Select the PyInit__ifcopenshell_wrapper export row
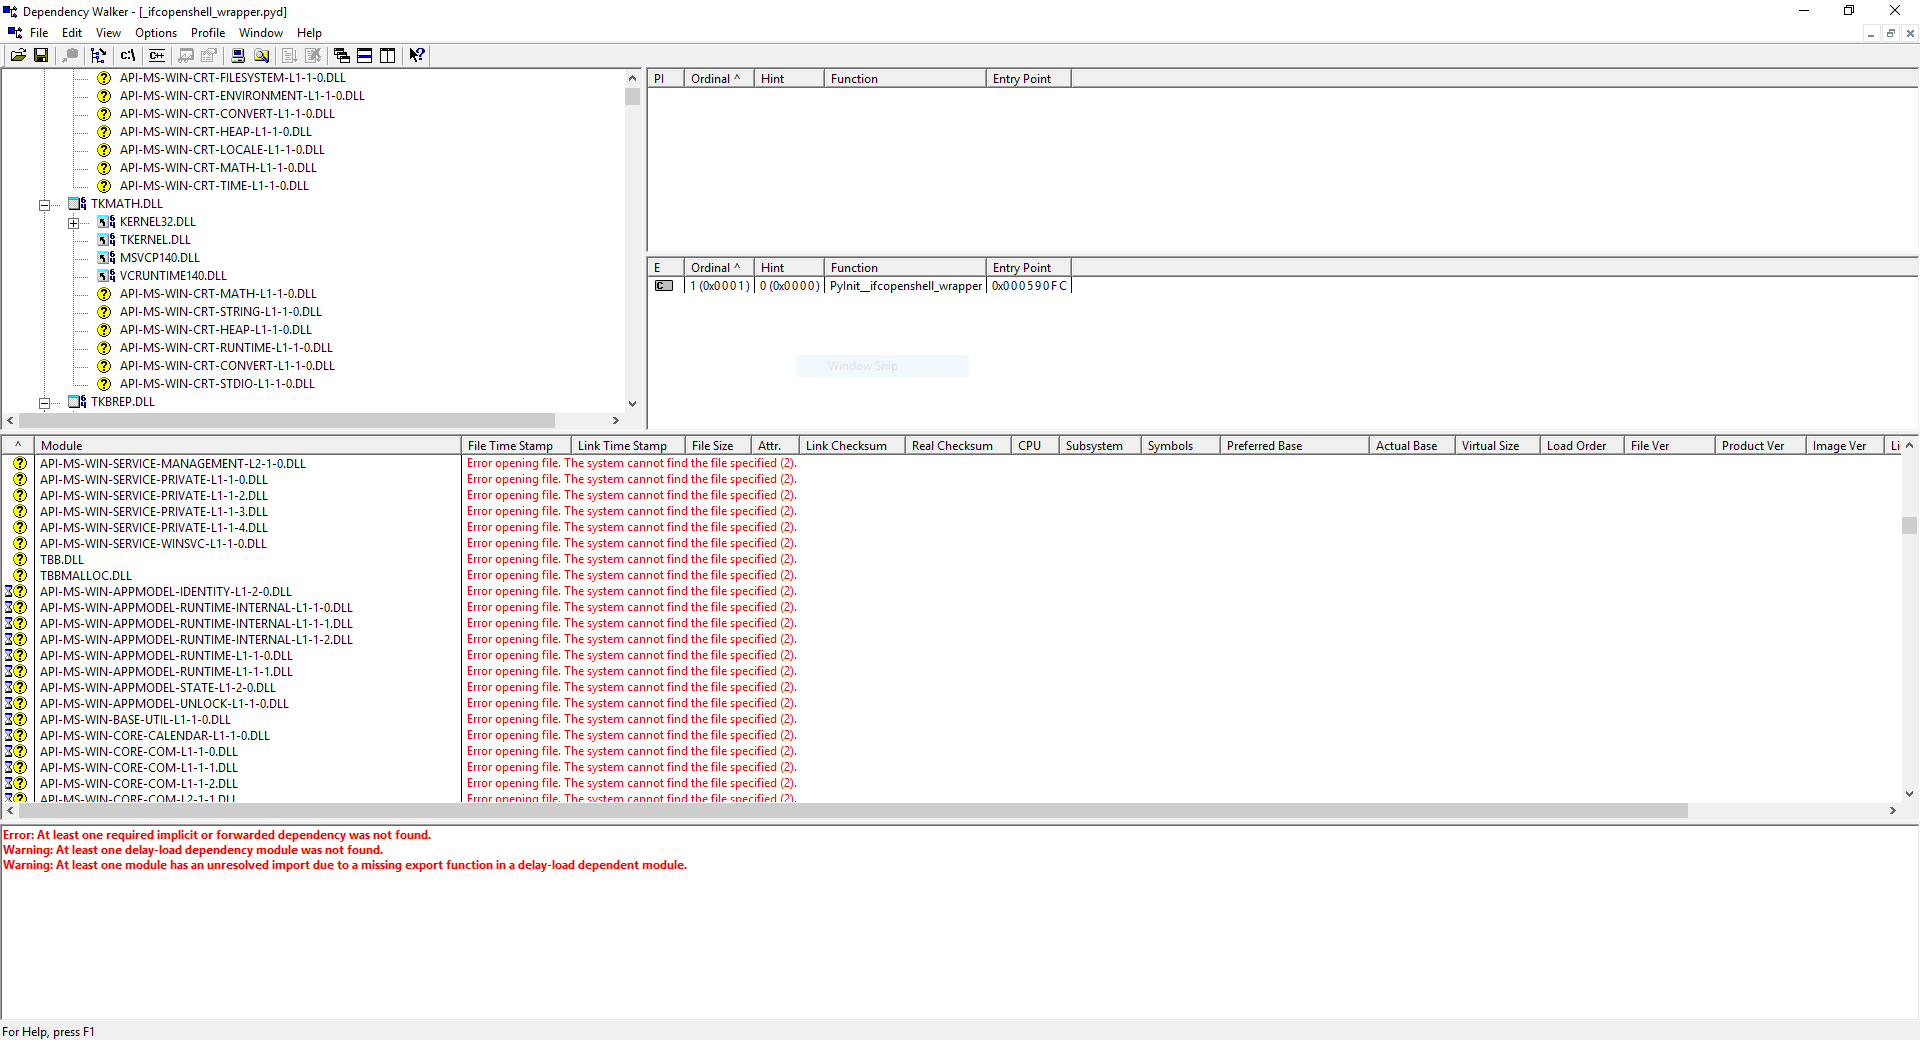The width and height of the screenshot is (1920, 1040). click(903, 286)
